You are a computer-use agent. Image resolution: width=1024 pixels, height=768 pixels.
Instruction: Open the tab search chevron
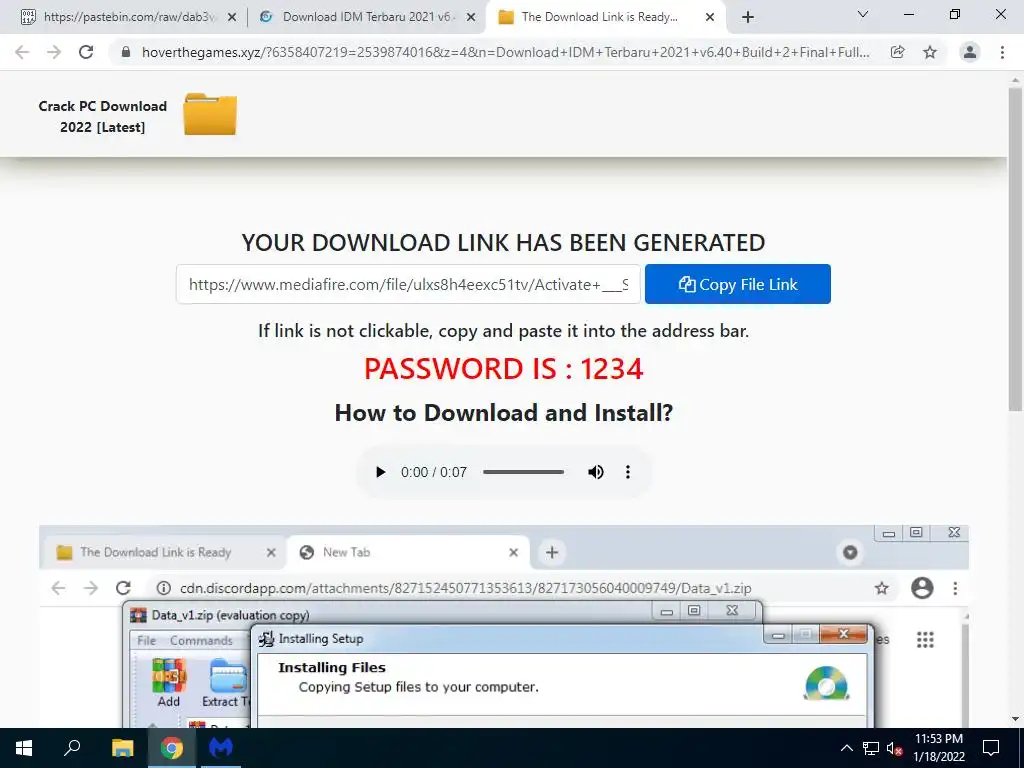point(863,14)
